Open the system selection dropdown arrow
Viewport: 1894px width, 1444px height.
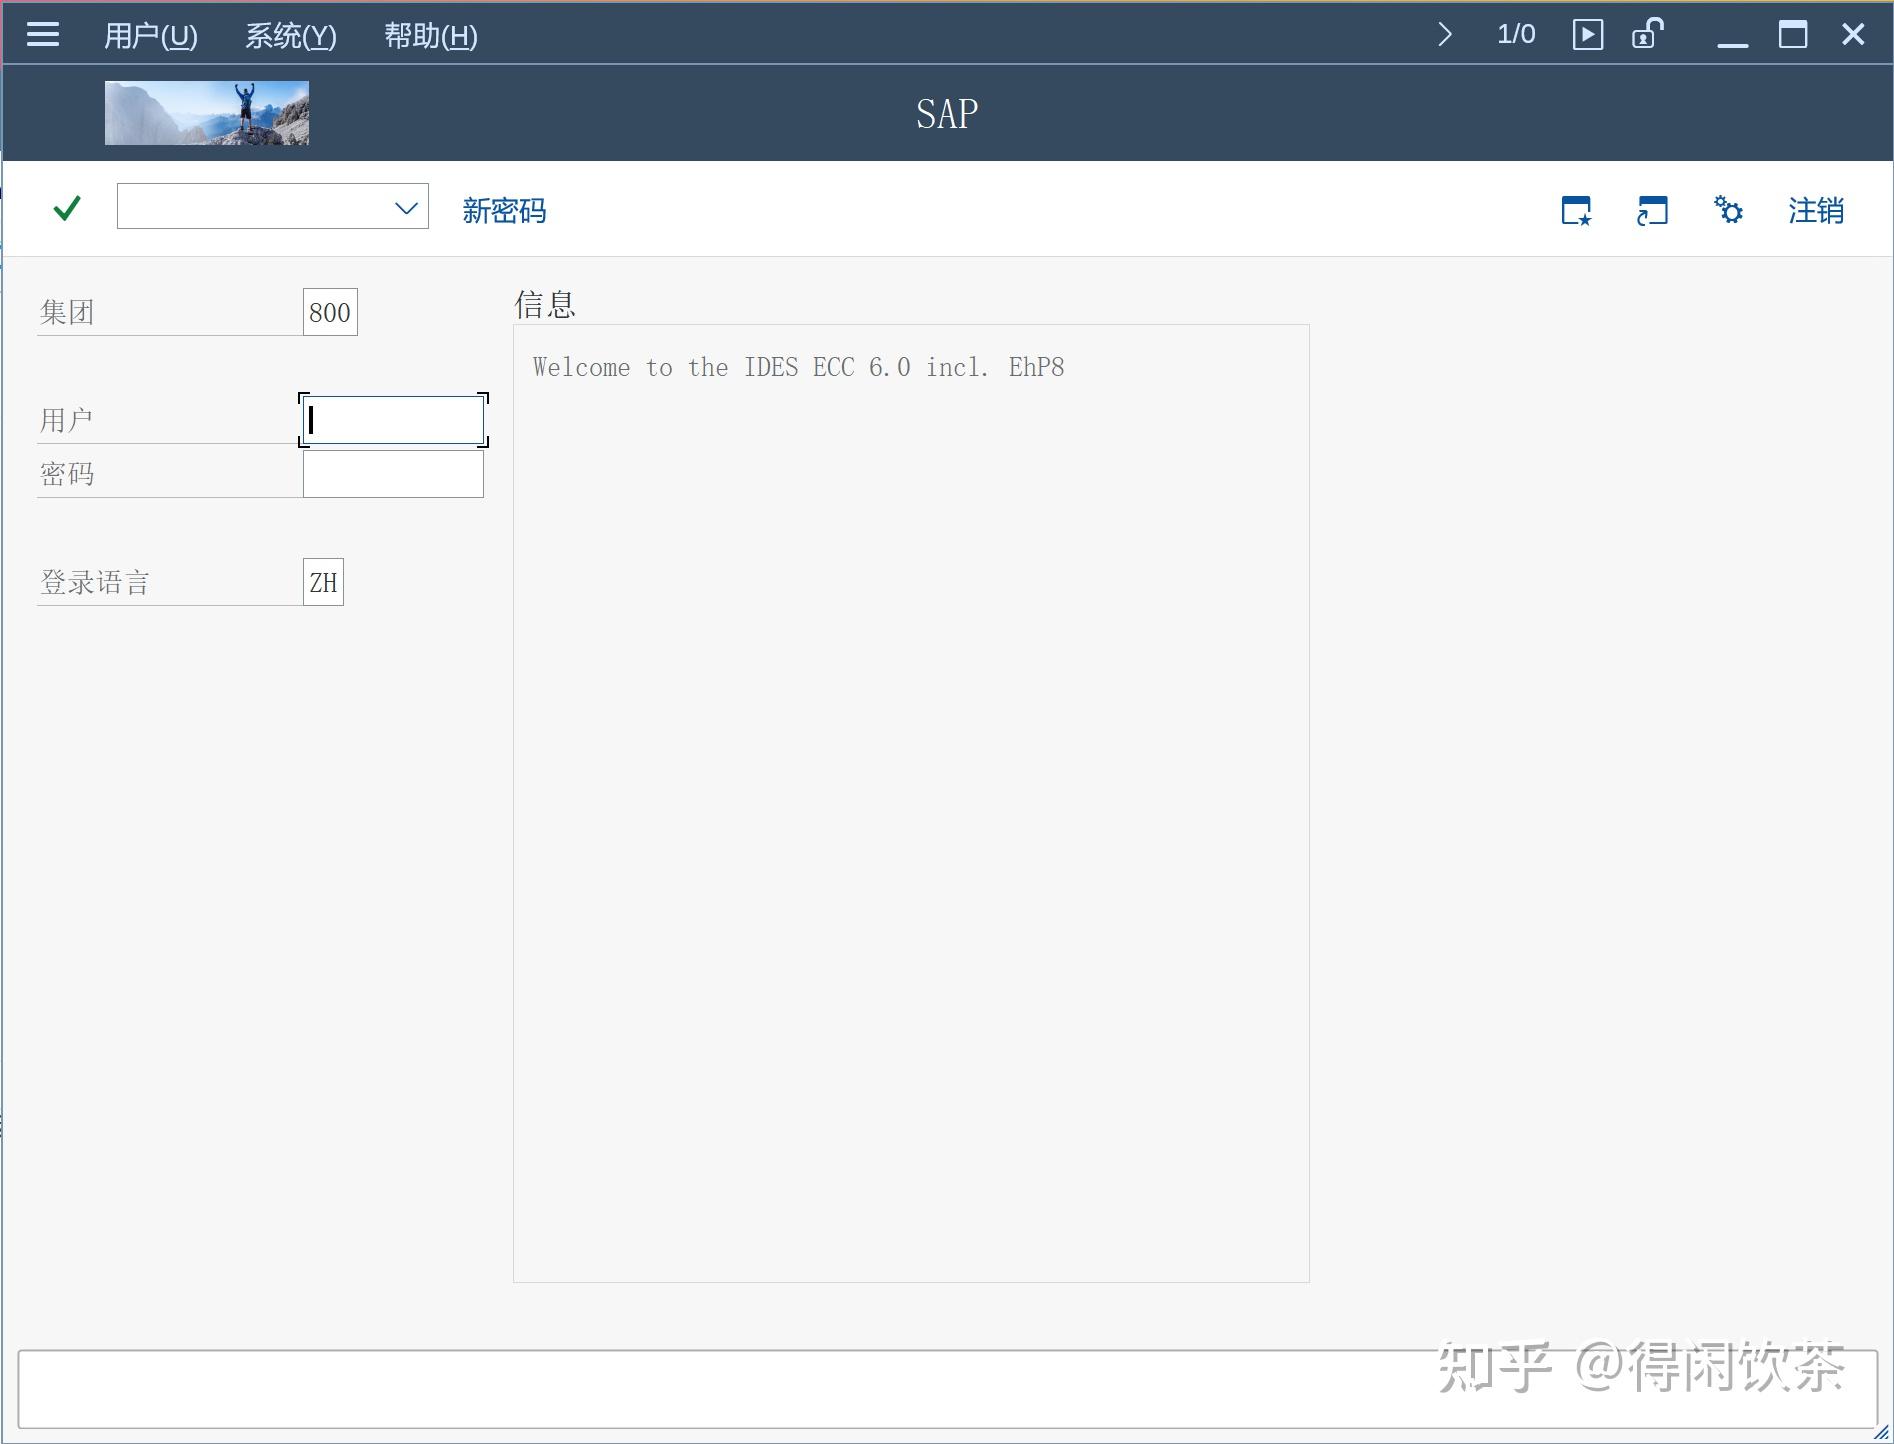pos(405,207)
